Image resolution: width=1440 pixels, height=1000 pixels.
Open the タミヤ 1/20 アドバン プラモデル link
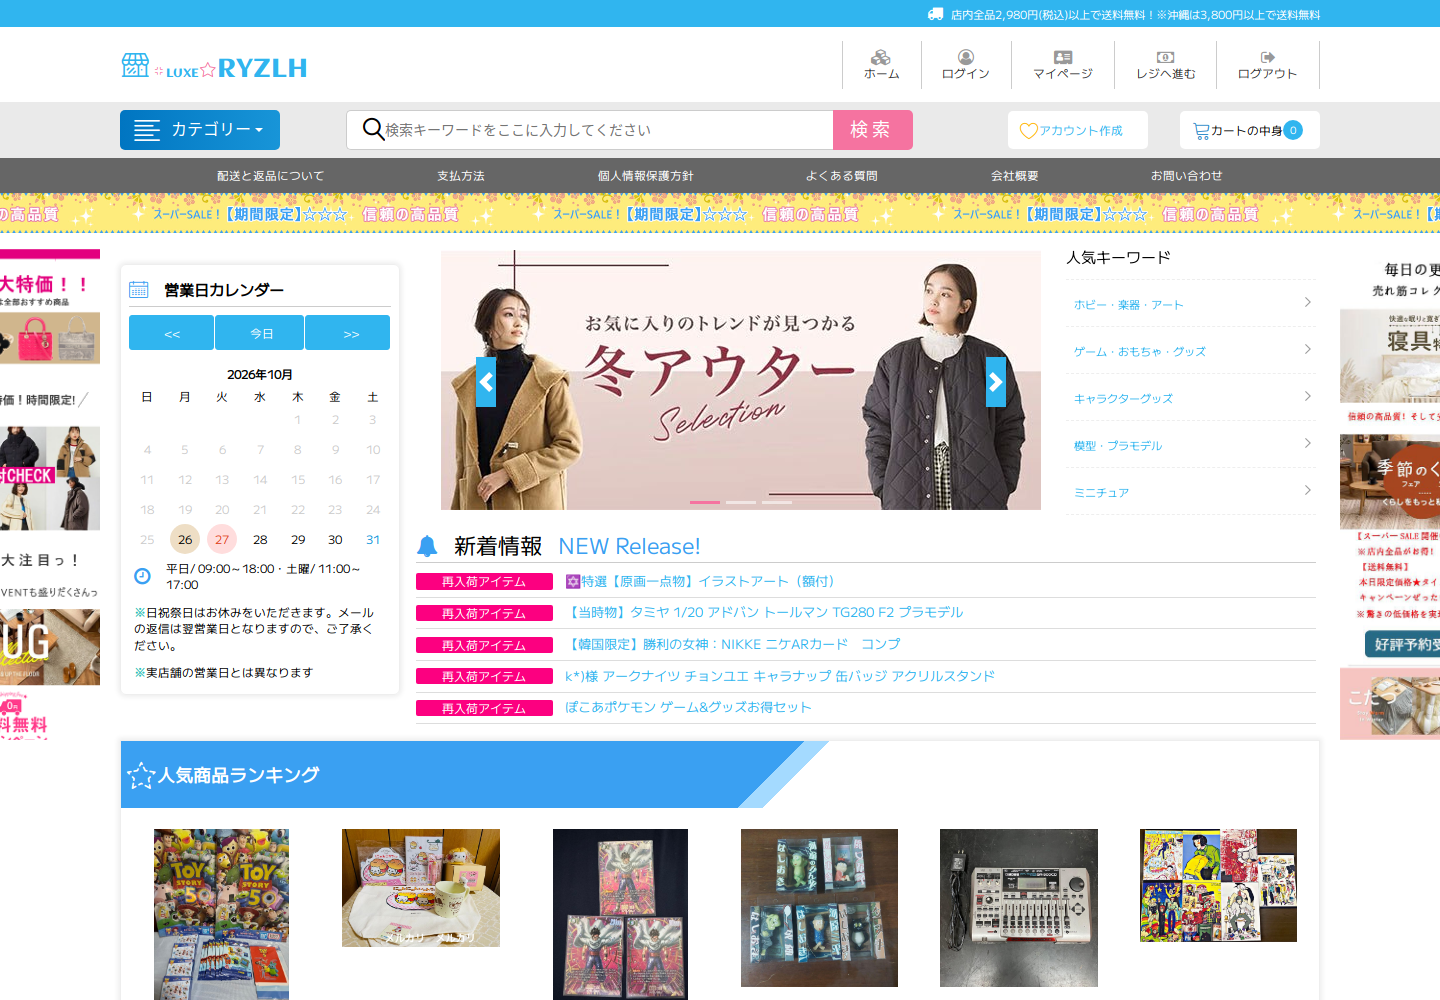pyautogui.click(x=765, y=612)
